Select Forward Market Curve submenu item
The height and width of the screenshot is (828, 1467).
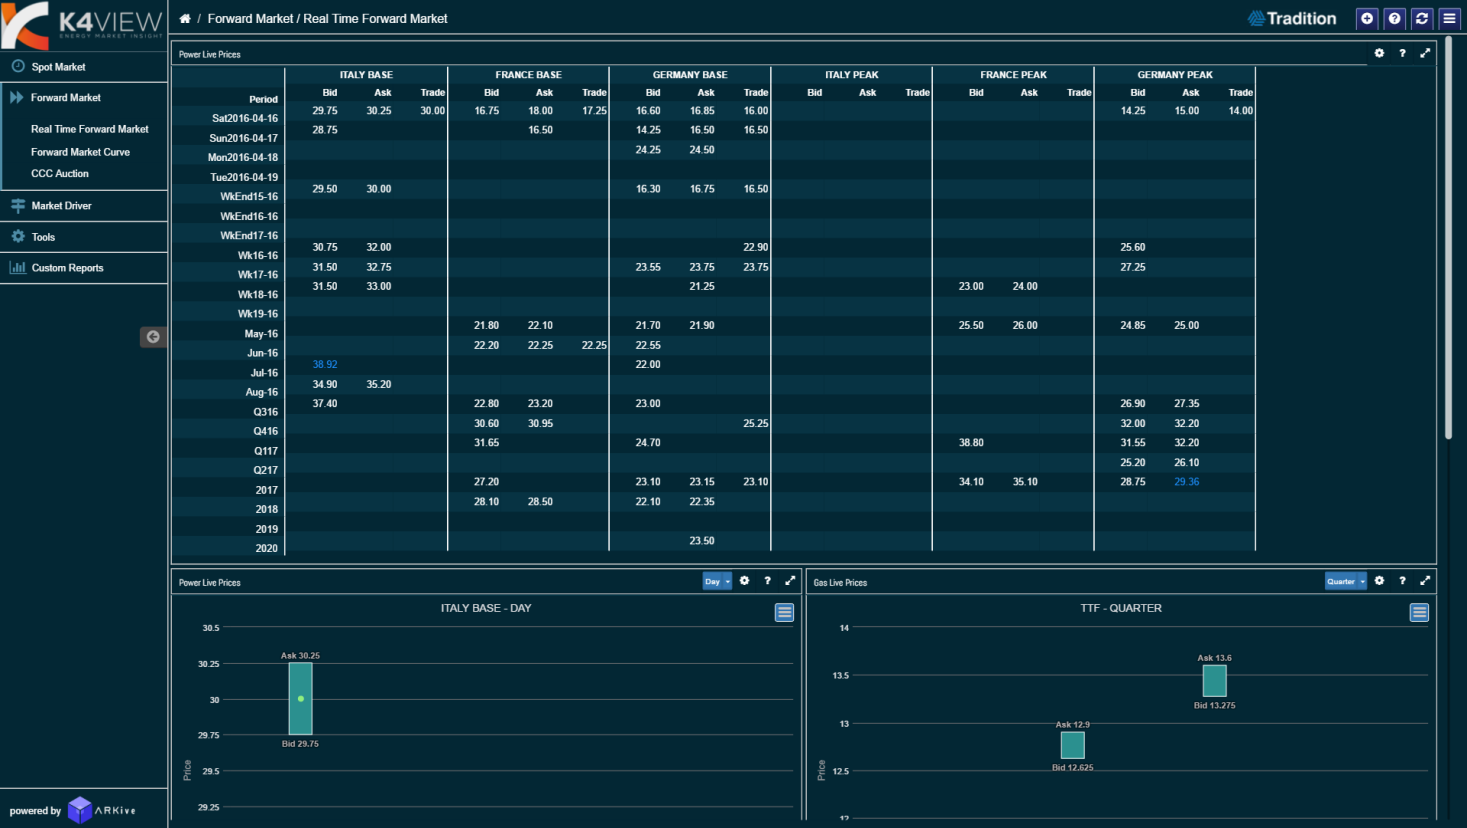click(80, 152)
